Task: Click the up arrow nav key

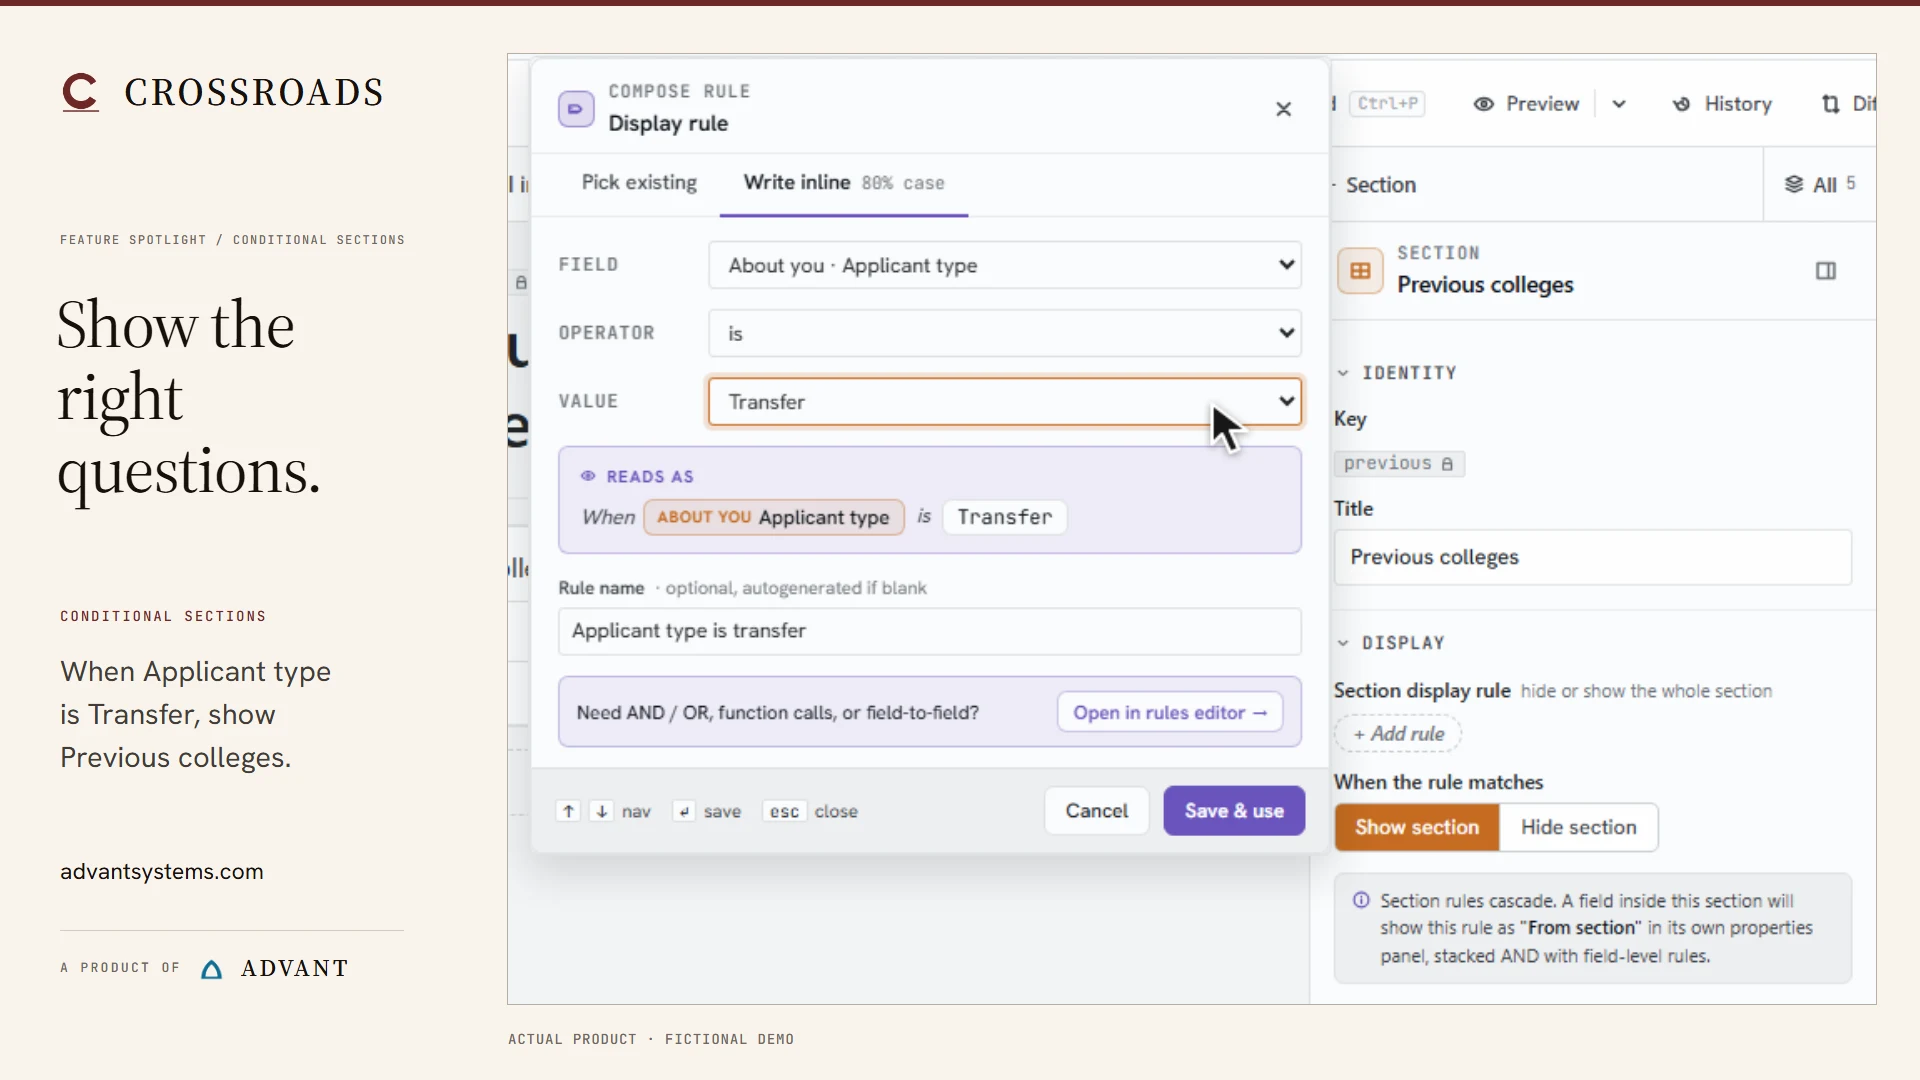Action: [568, 811]
